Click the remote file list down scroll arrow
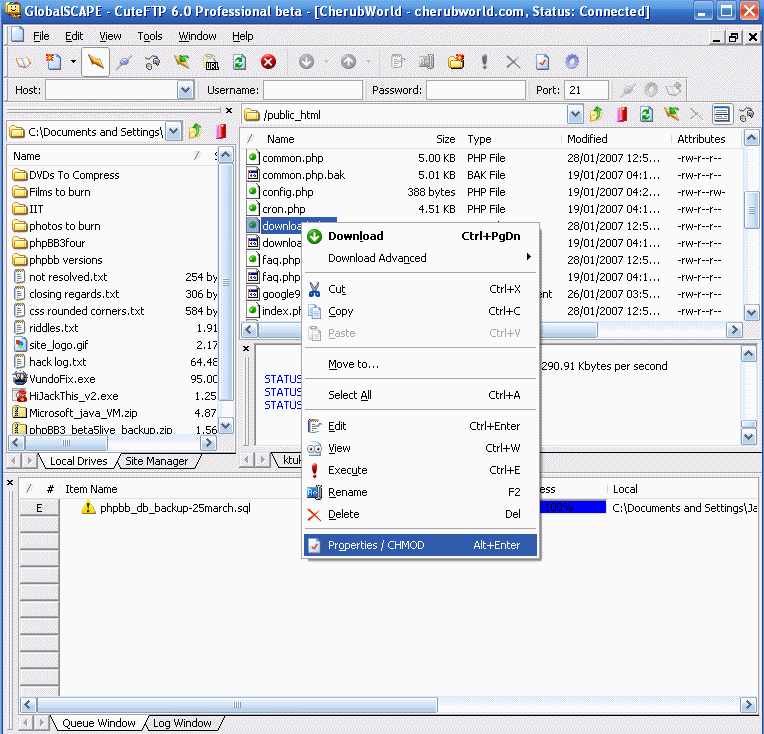 (751, 313)
